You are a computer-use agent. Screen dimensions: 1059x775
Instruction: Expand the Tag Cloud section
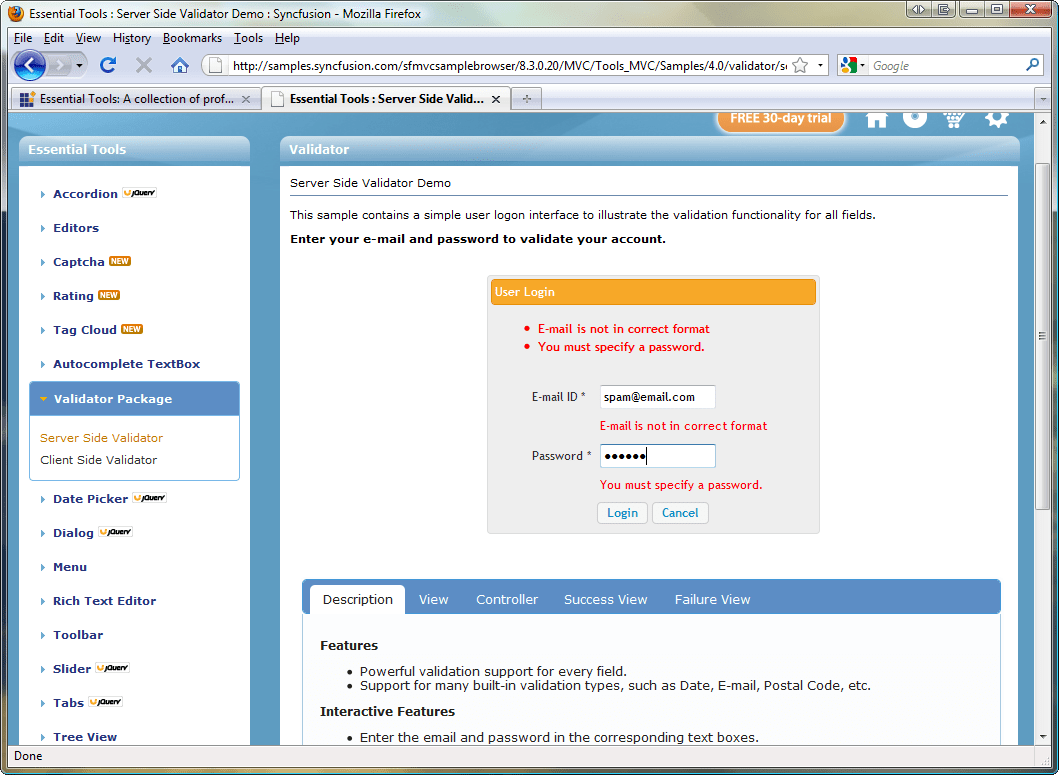click(x=43, y=330)
